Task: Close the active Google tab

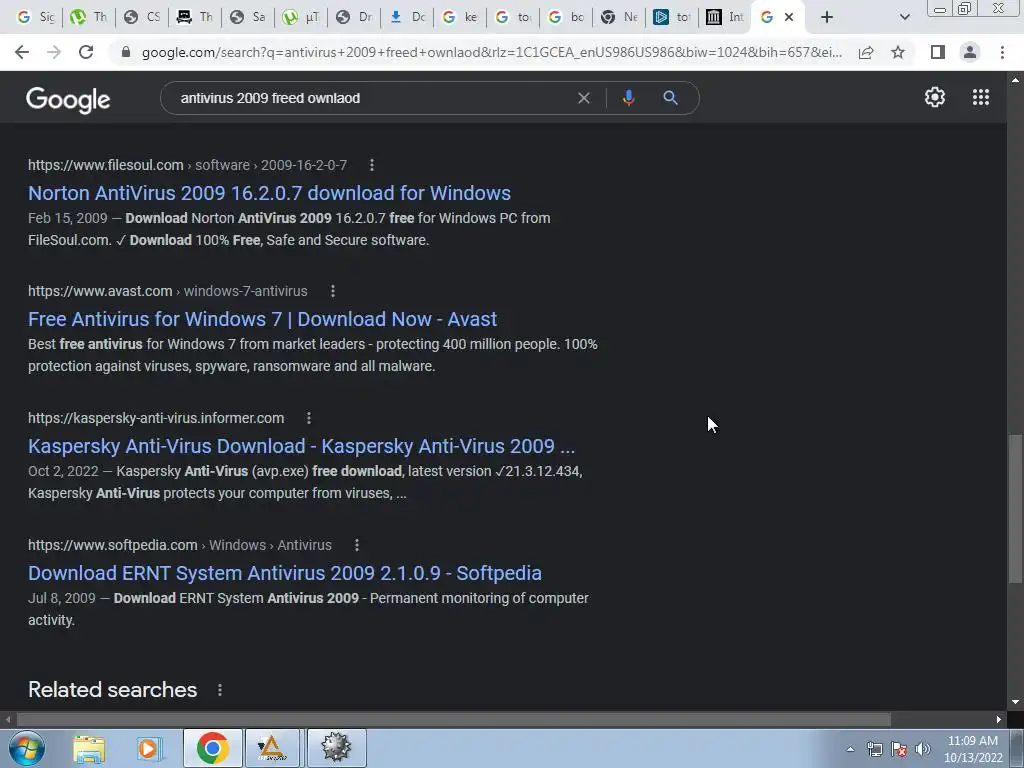Action: (x=789, y=17)
